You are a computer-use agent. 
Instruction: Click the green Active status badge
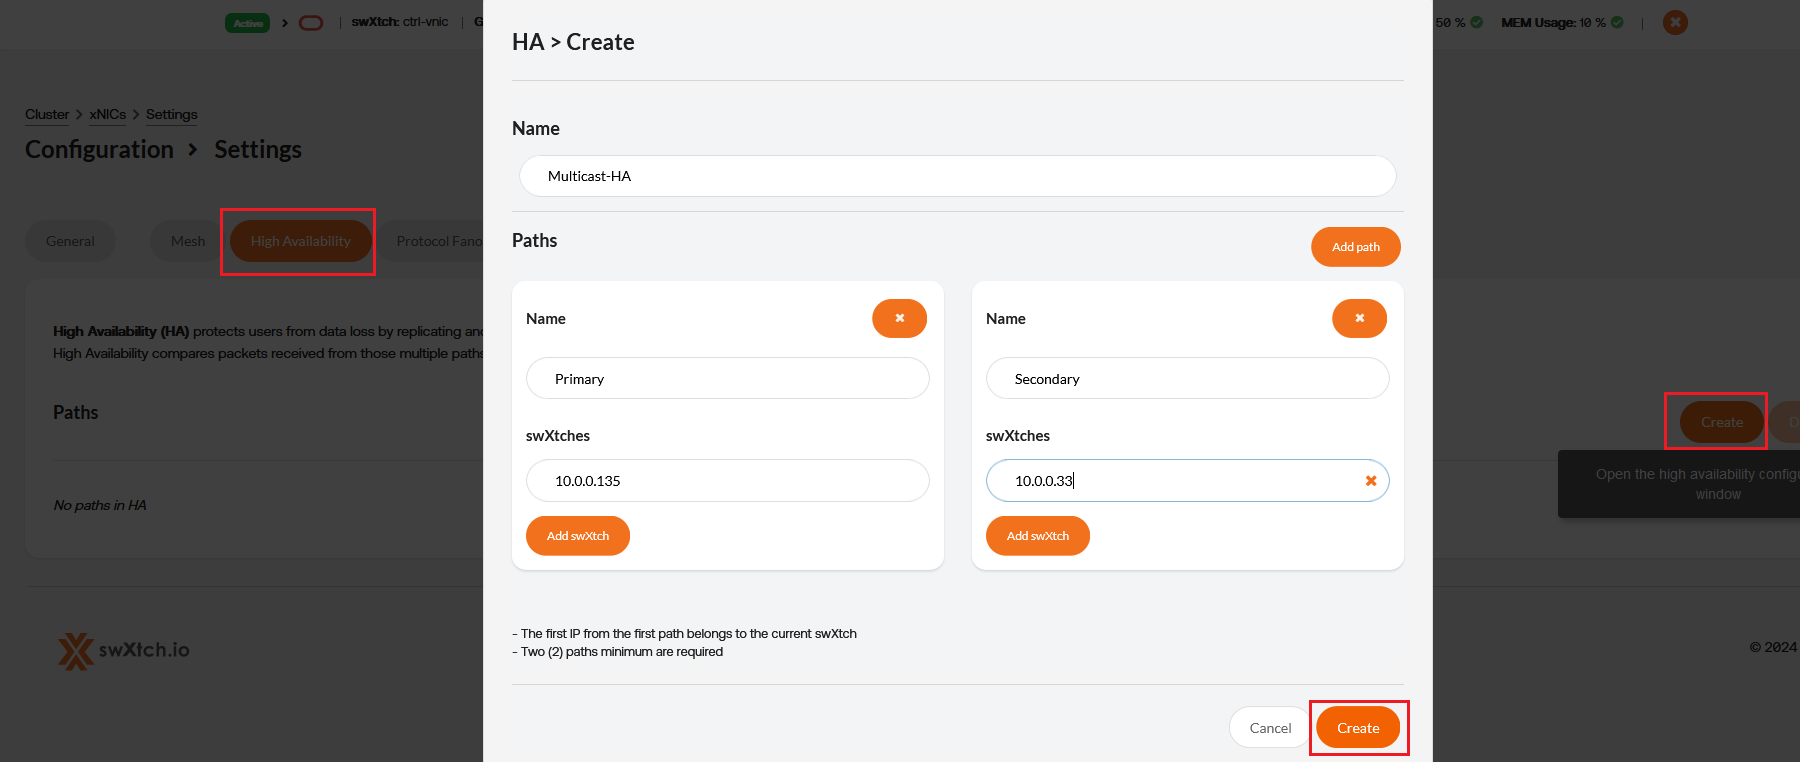pos(247,23)
